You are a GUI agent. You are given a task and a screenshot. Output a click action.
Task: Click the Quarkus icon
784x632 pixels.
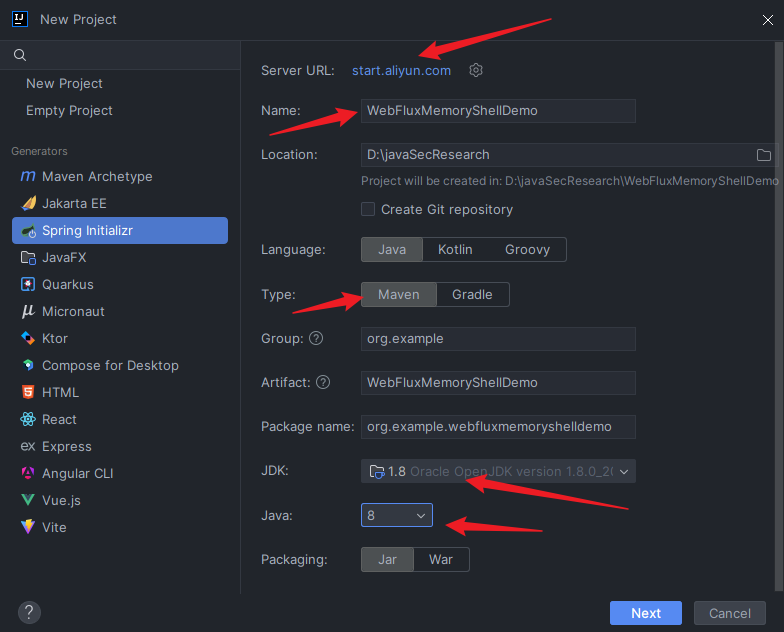pyautogui.click(x=28, y=284)
